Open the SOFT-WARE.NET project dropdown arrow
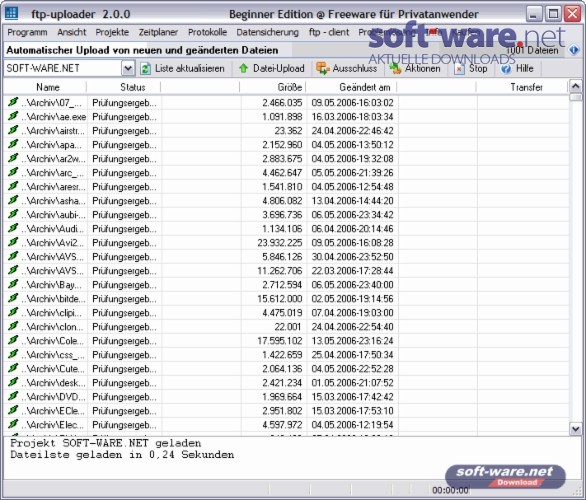Screen dimensions: 586x500 tap(127, 68)
